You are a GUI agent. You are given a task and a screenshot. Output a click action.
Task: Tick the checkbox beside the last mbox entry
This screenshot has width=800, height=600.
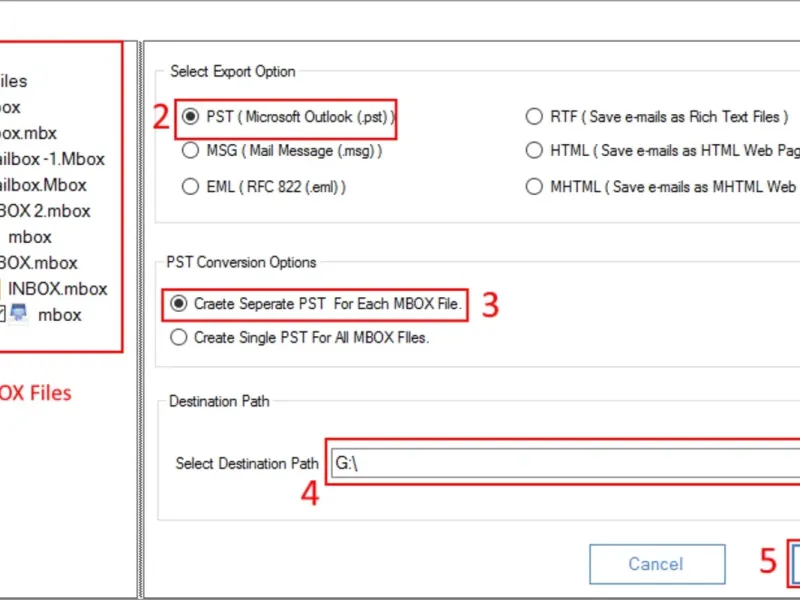tap(2, 314)
